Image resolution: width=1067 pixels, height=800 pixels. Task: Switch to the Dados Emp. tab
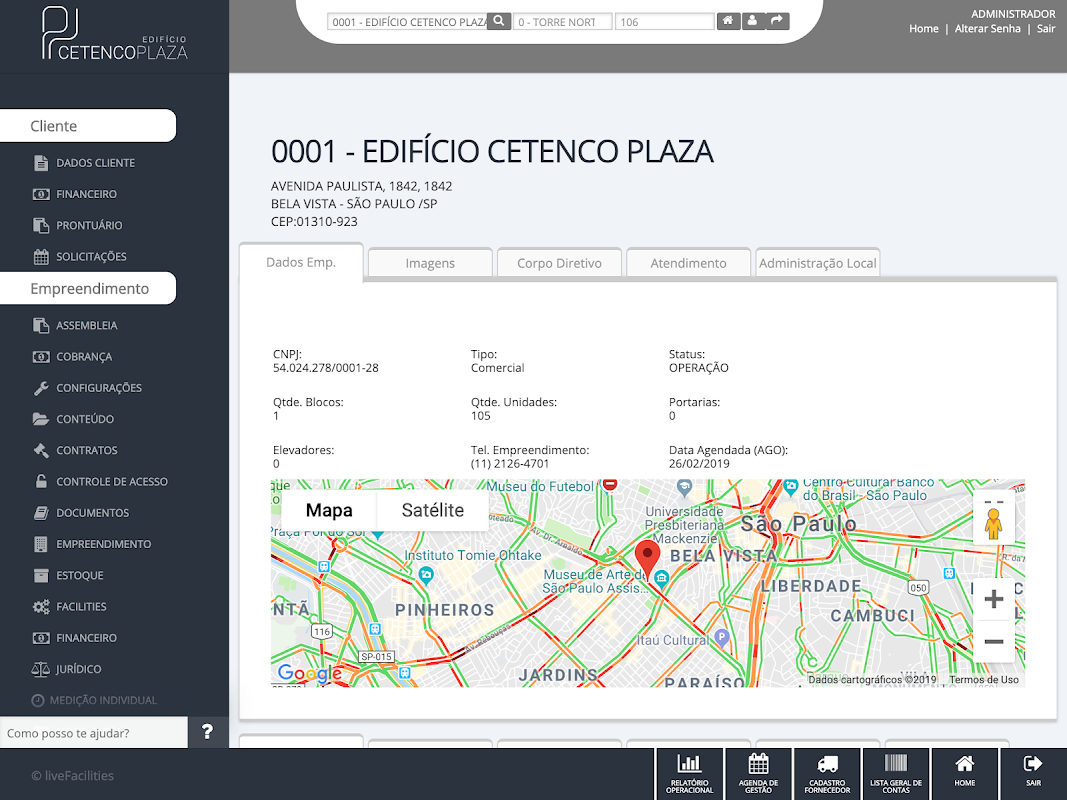301,262
